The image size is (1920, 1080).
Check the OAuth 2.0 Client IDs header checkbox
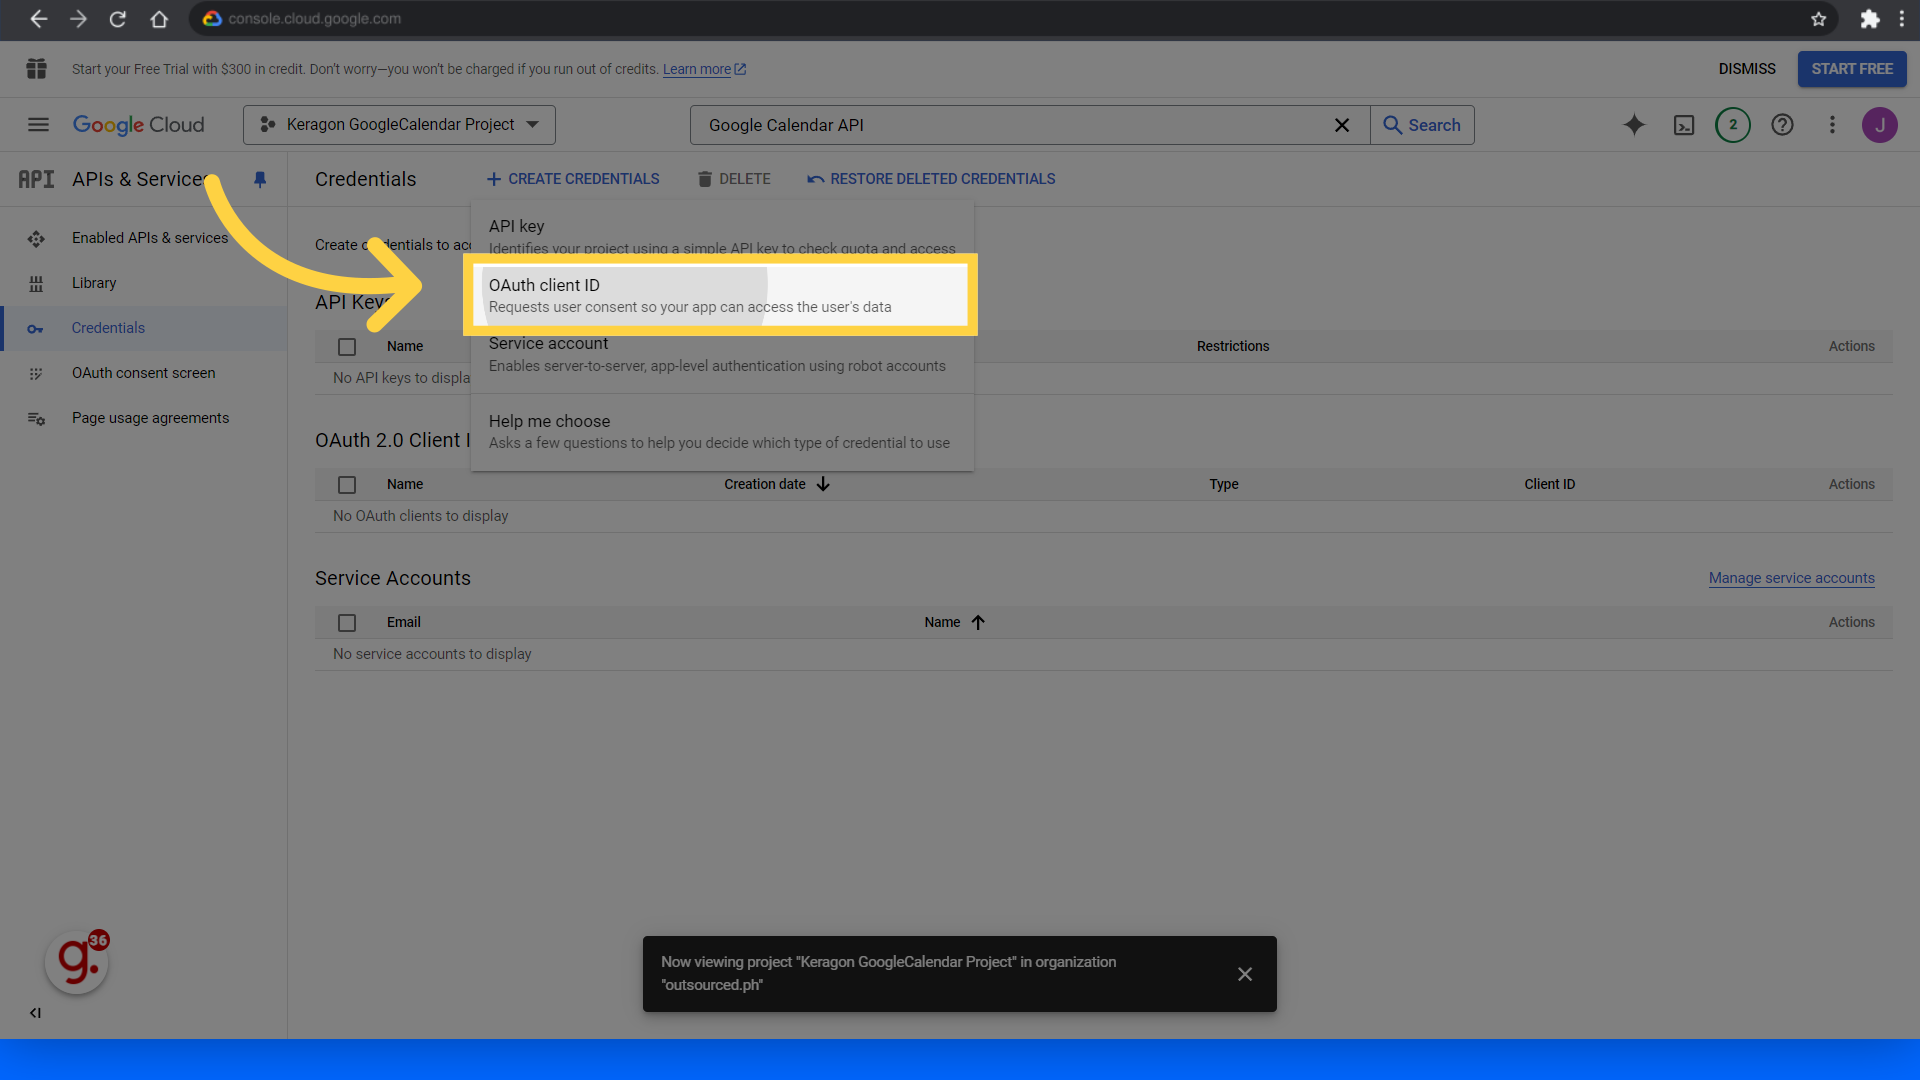point(347,484)
